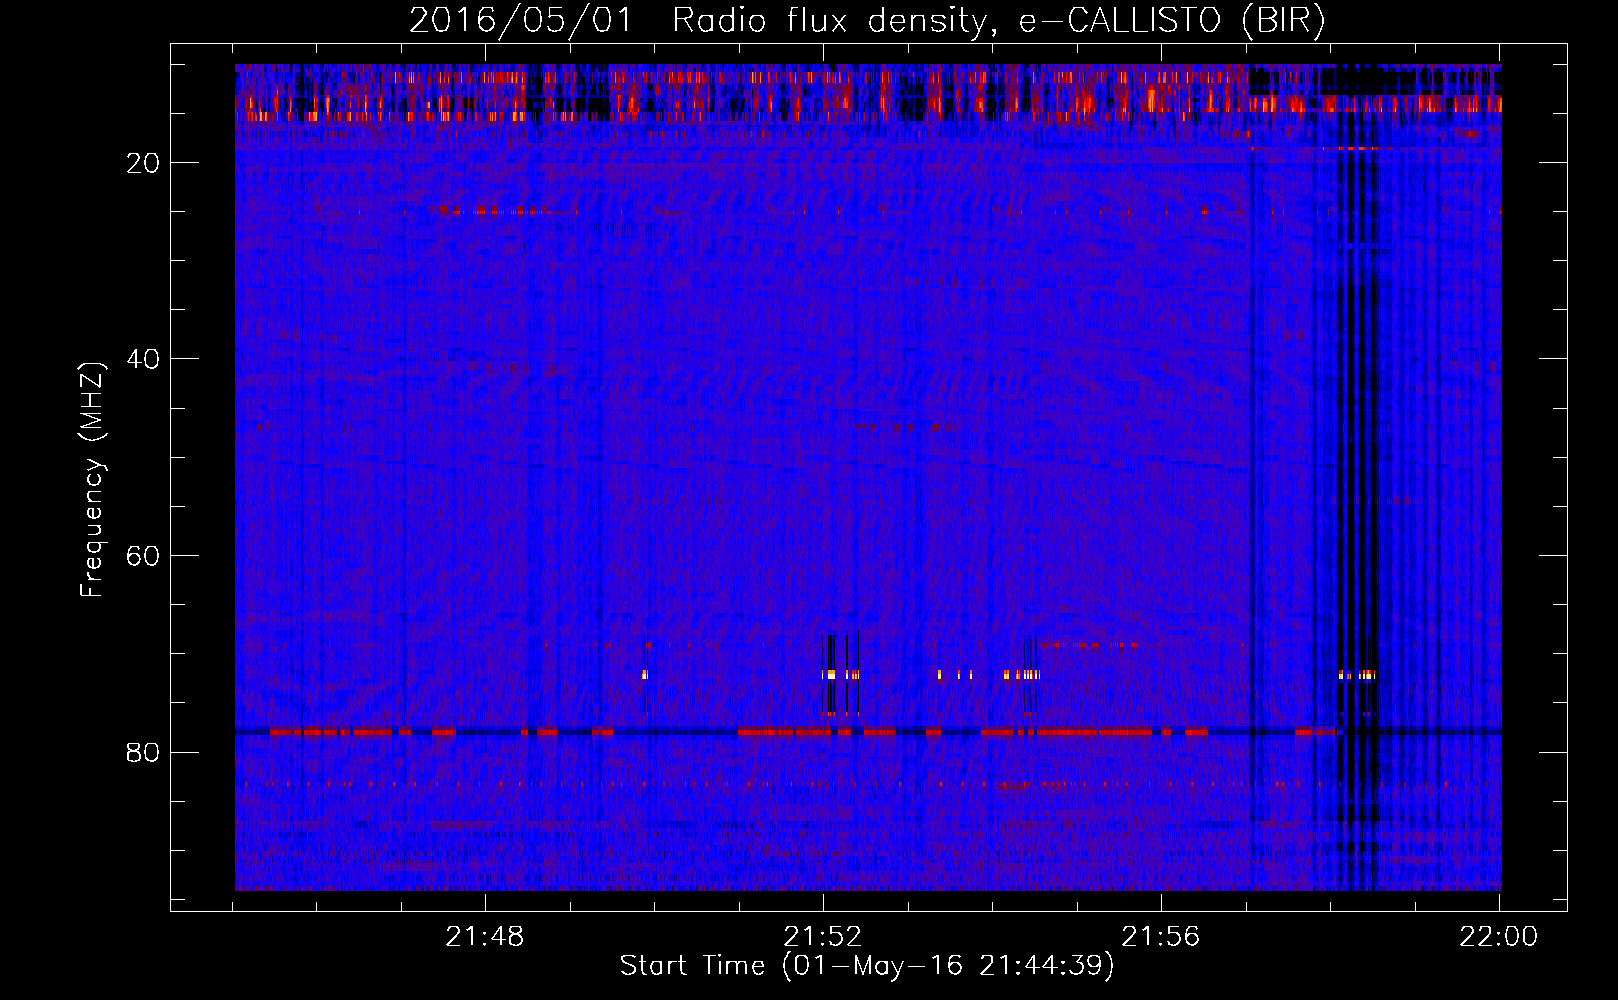Click the 21:48 time tick label

click(x=485, y=937)
